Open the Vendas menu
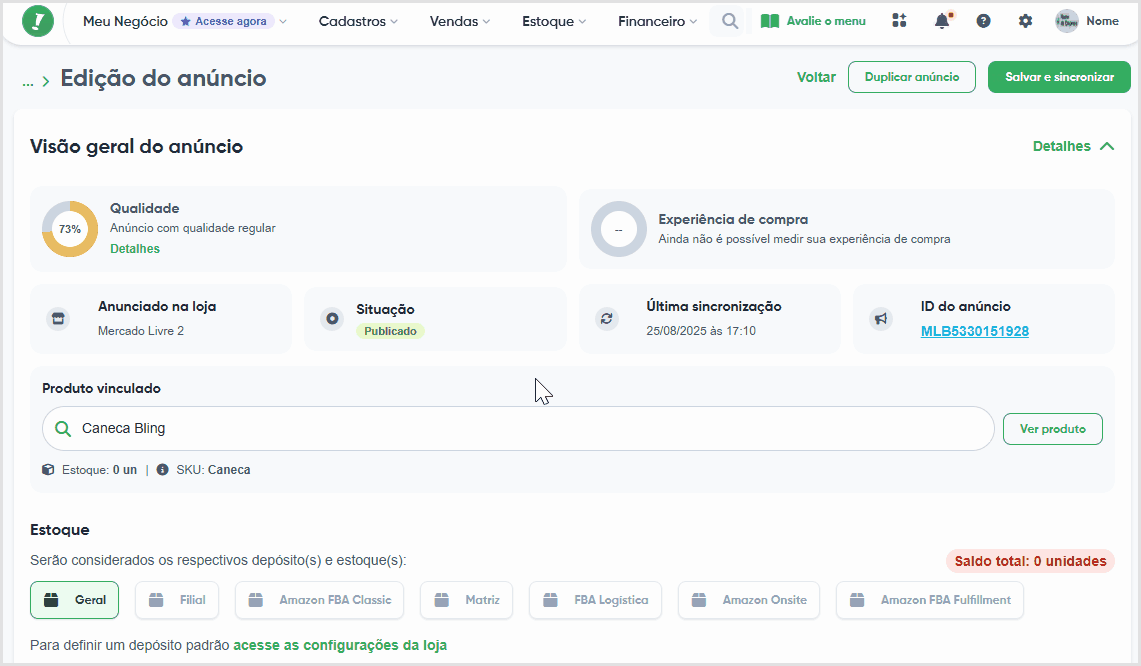The image size is (1141, 666). [460, 21]
